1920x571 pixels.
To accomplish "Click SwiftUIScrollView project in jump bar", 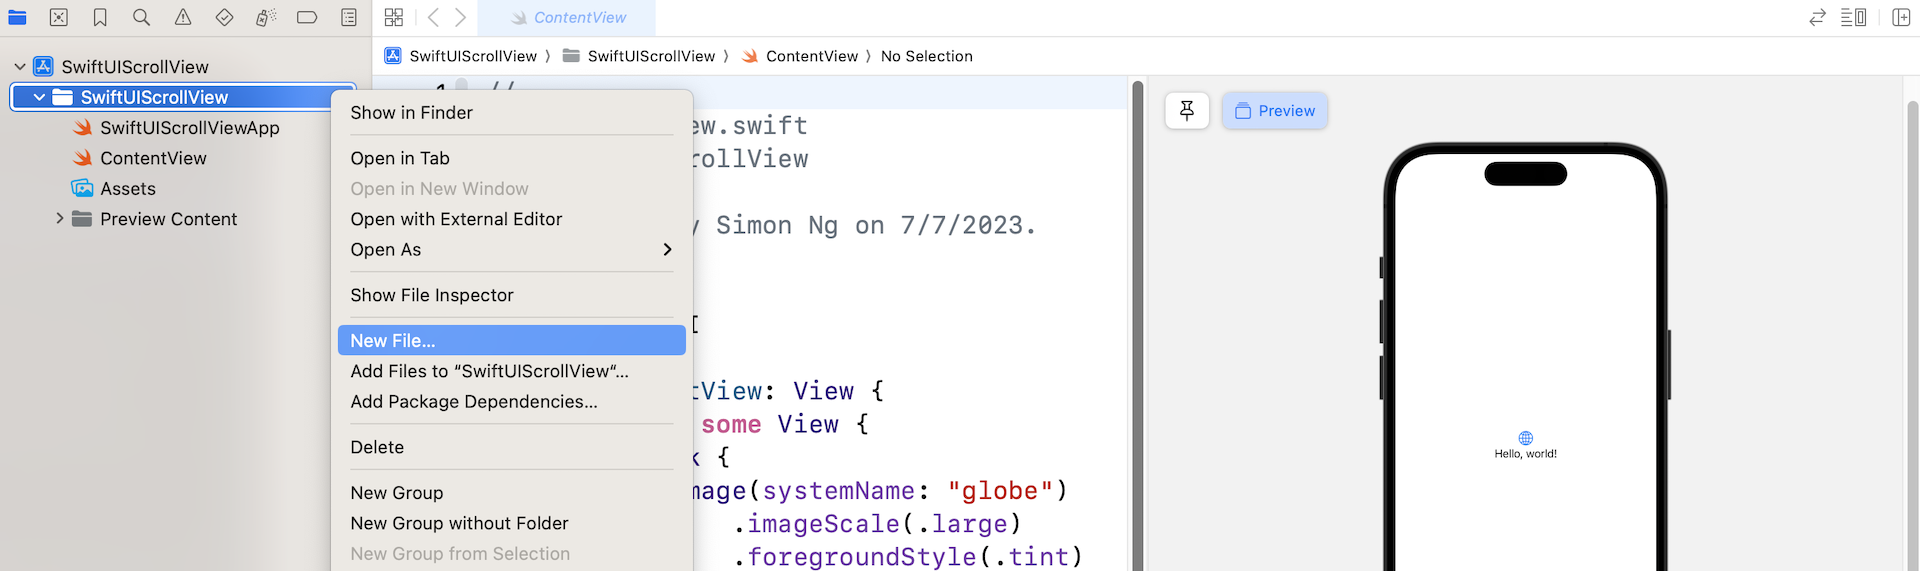I will (461, 56).
